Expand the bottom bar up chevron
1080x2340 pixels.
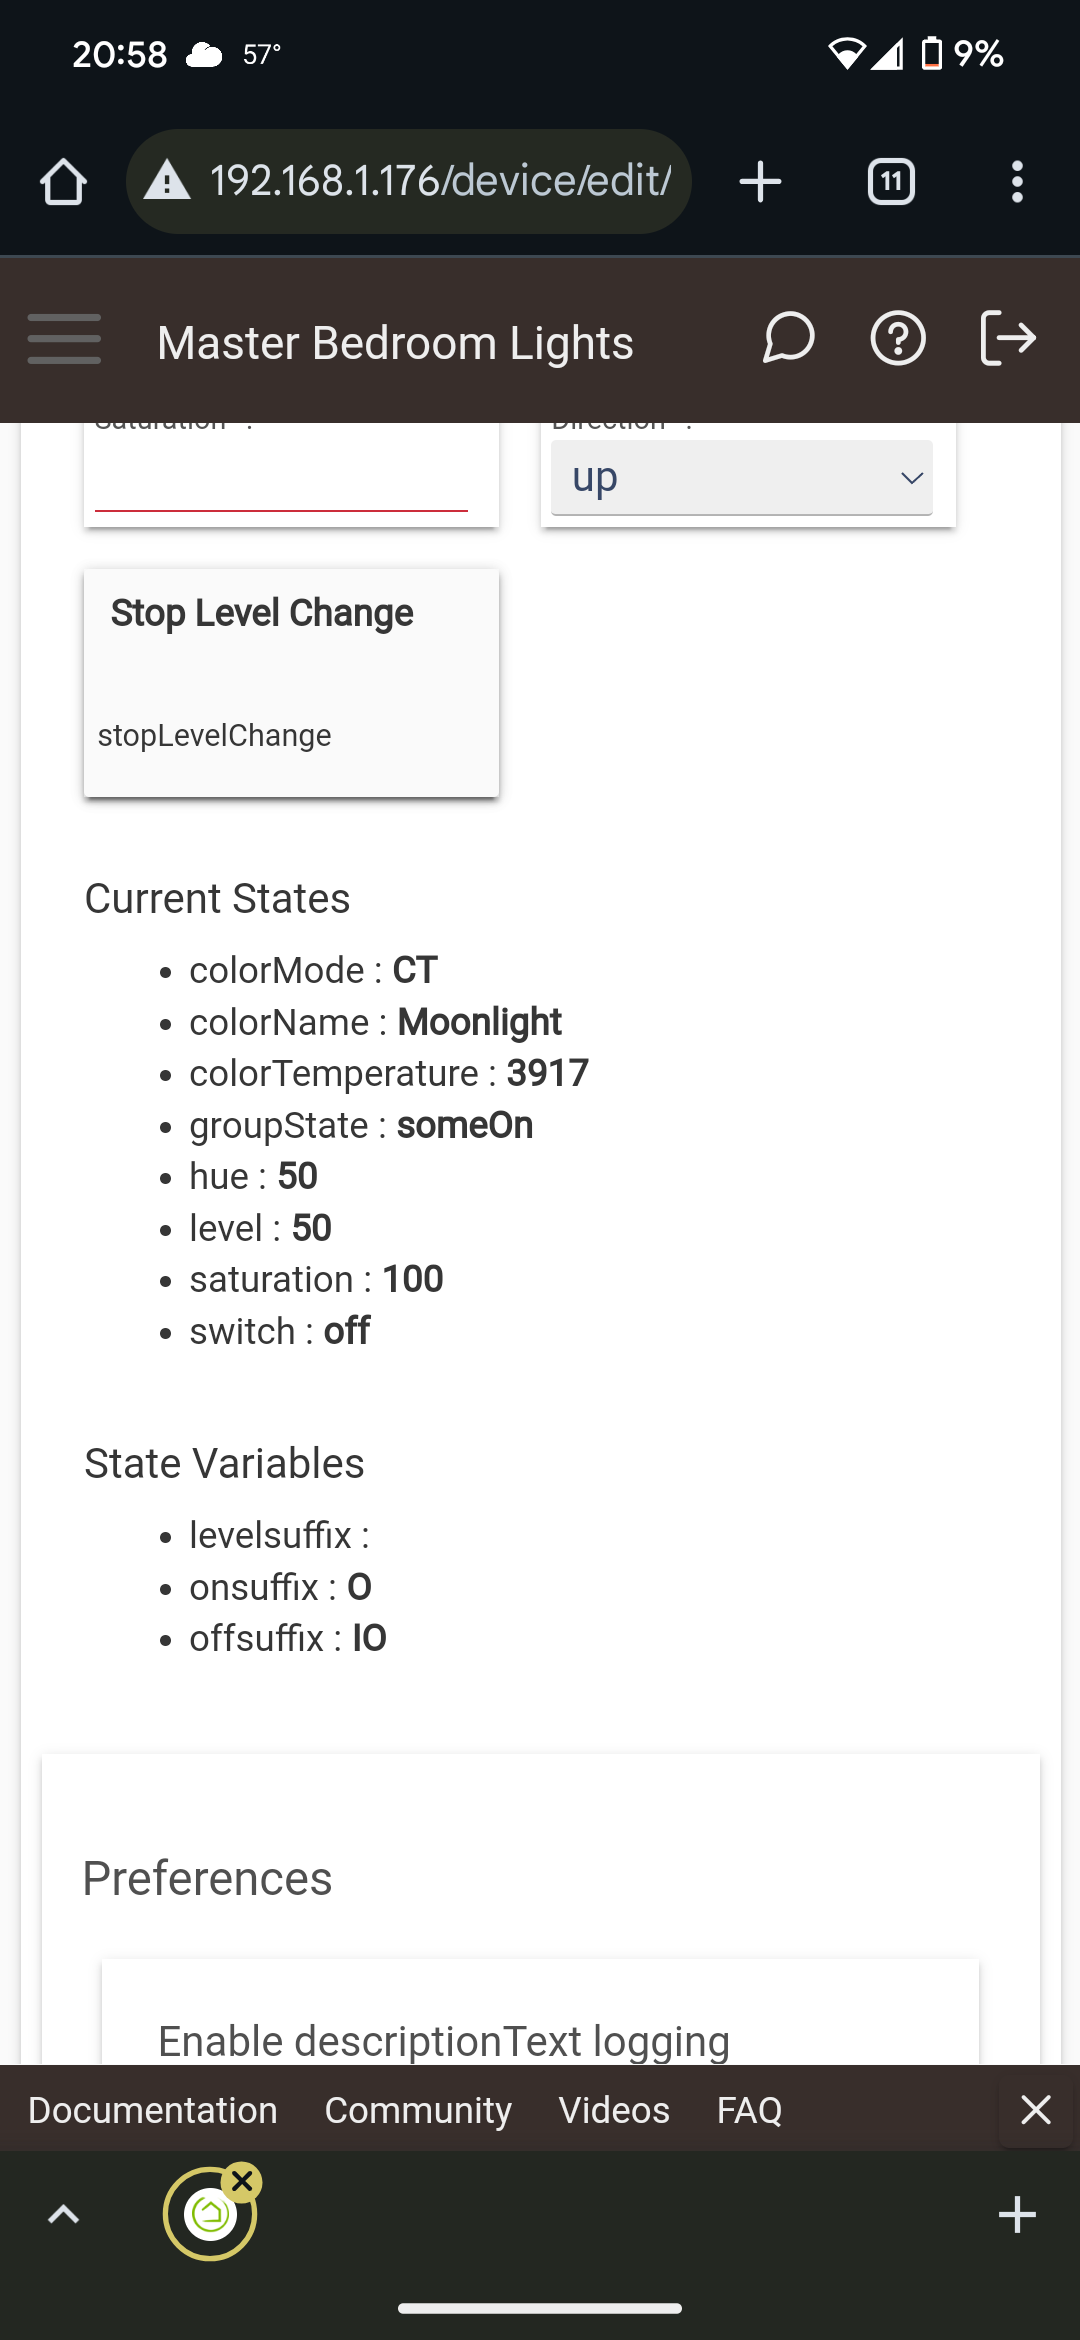coord(63,2215)
